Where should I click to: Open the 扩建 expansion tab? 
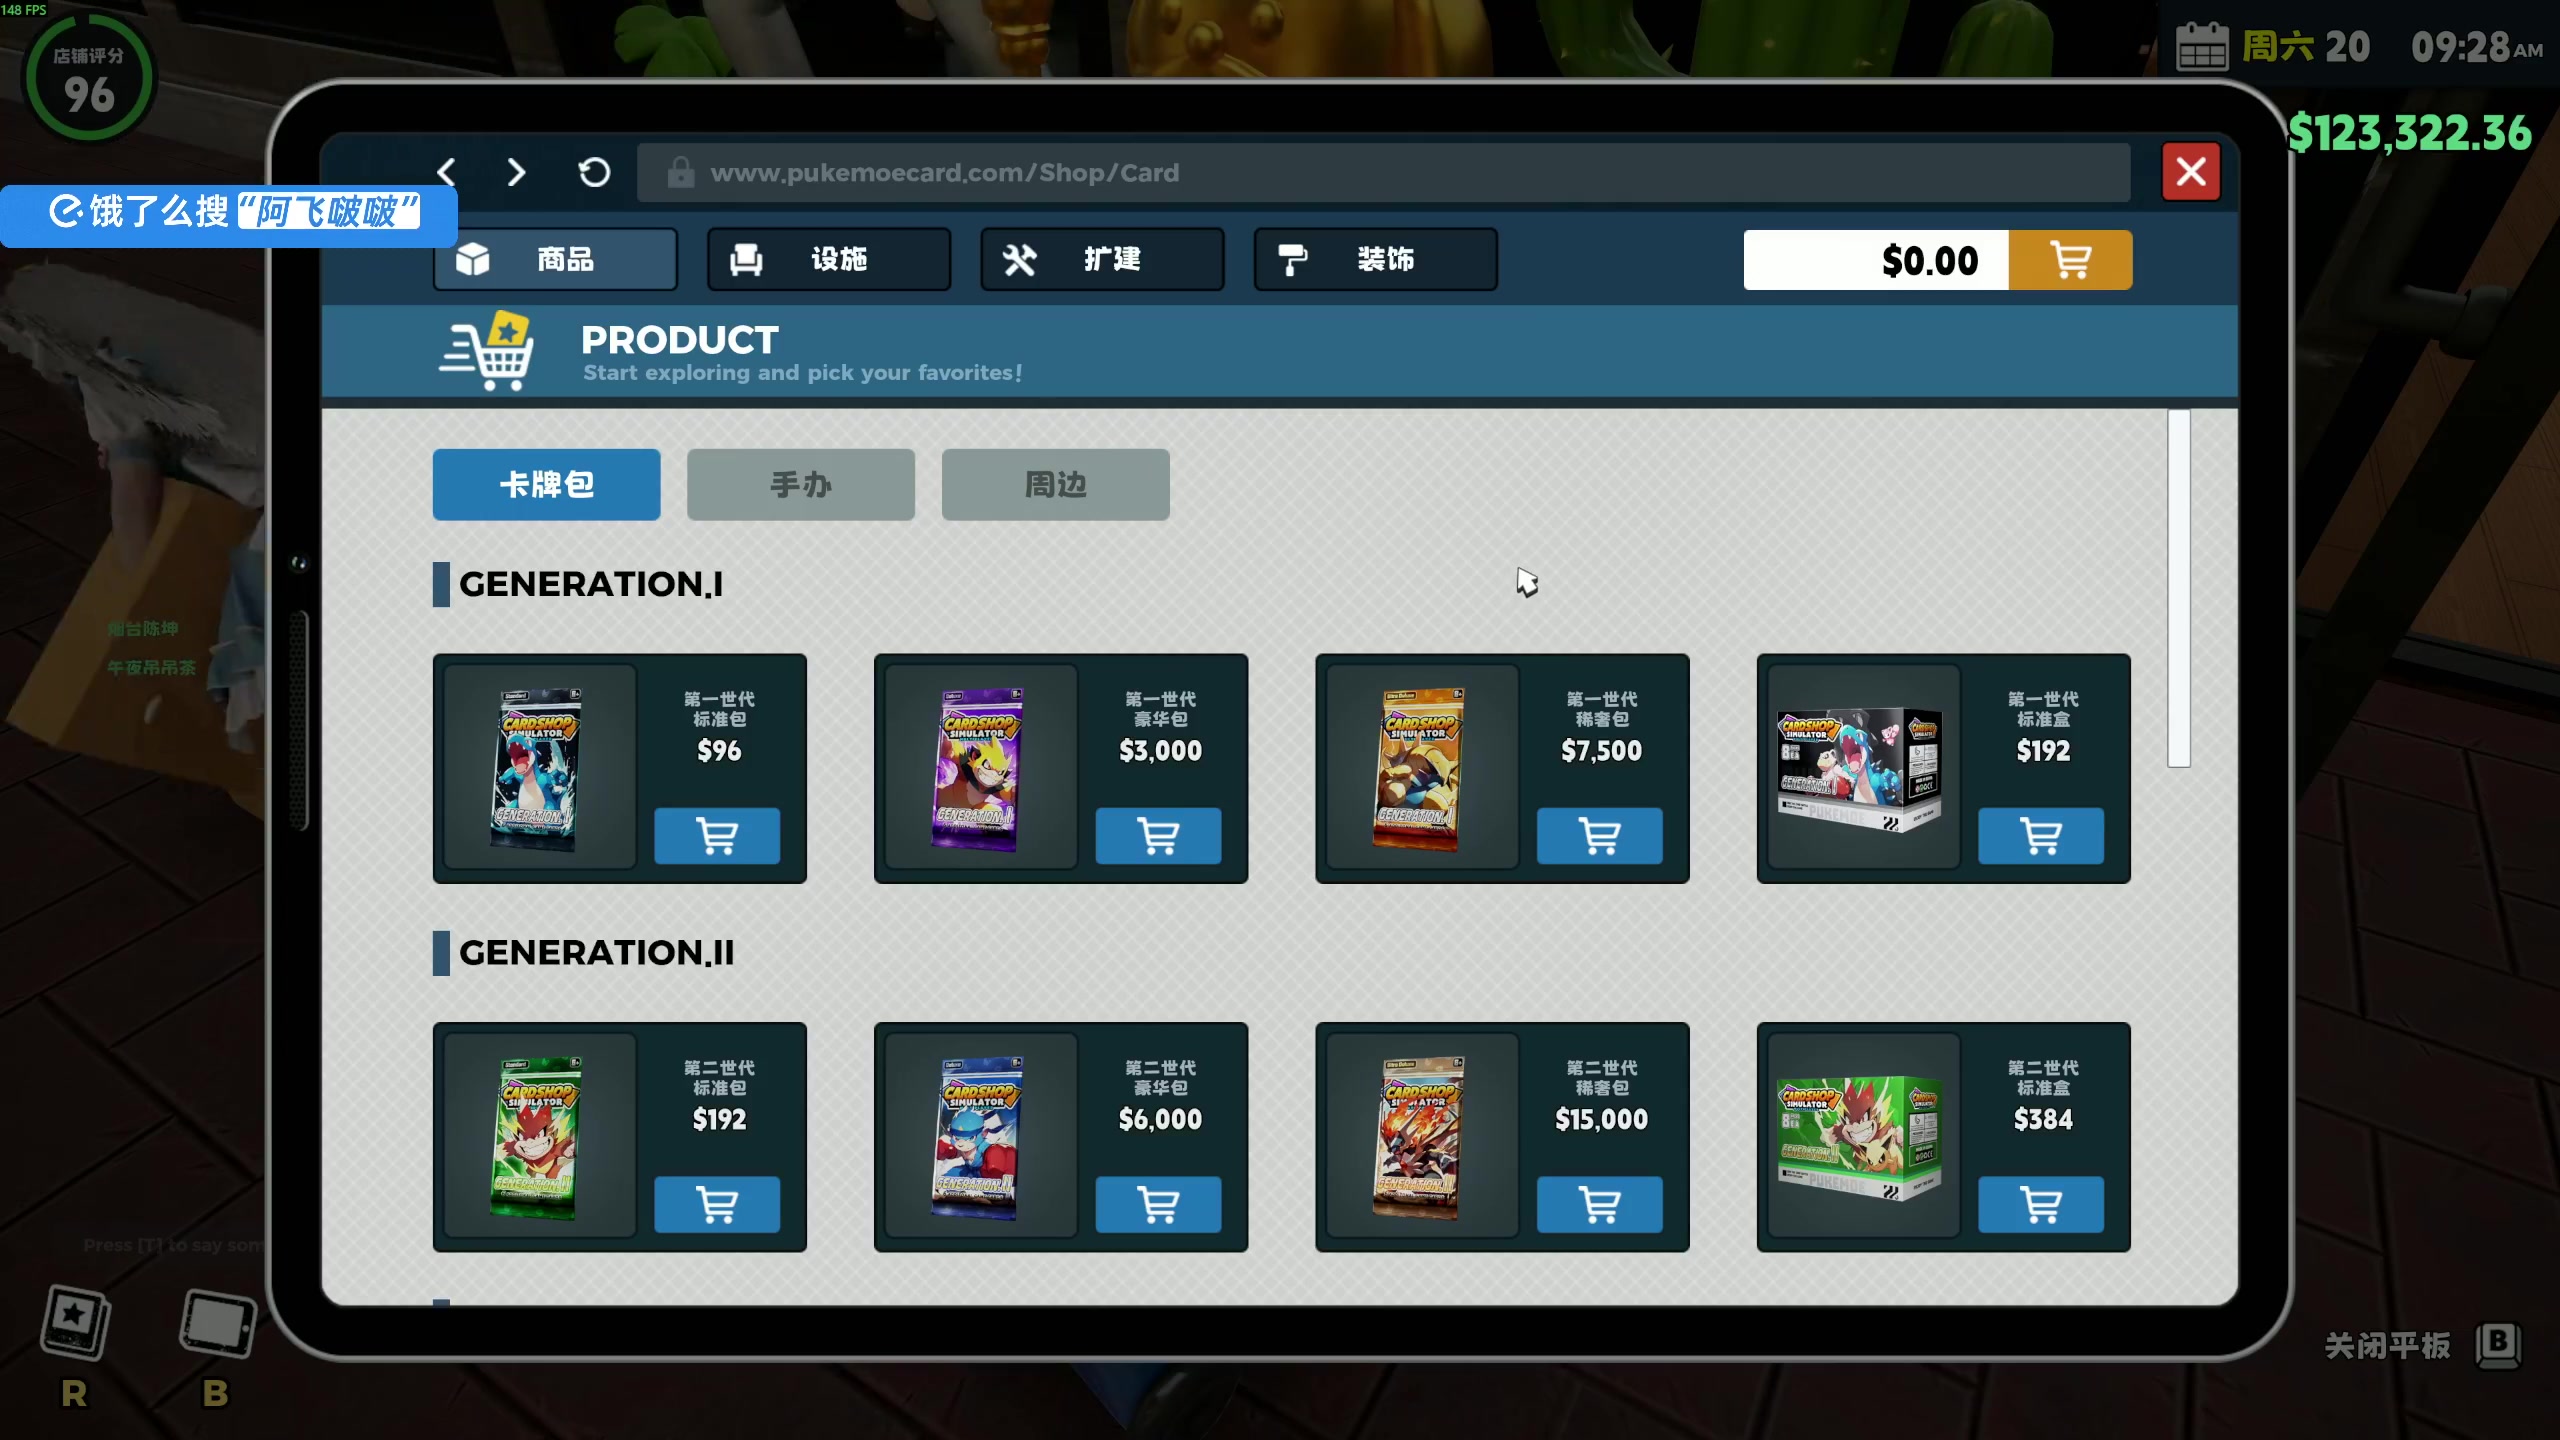click(1102, 259)
